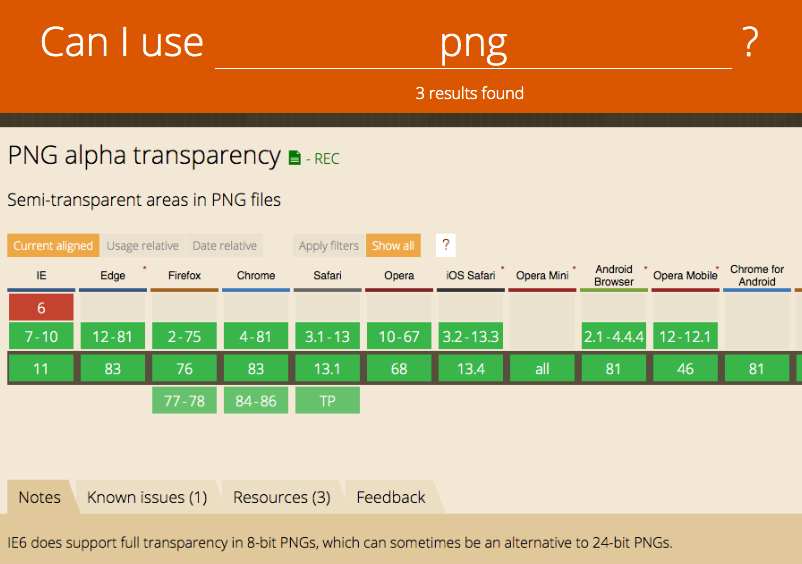Toggle Apply filters option
The image size is (802, 564).
click(x=329, y=245)
